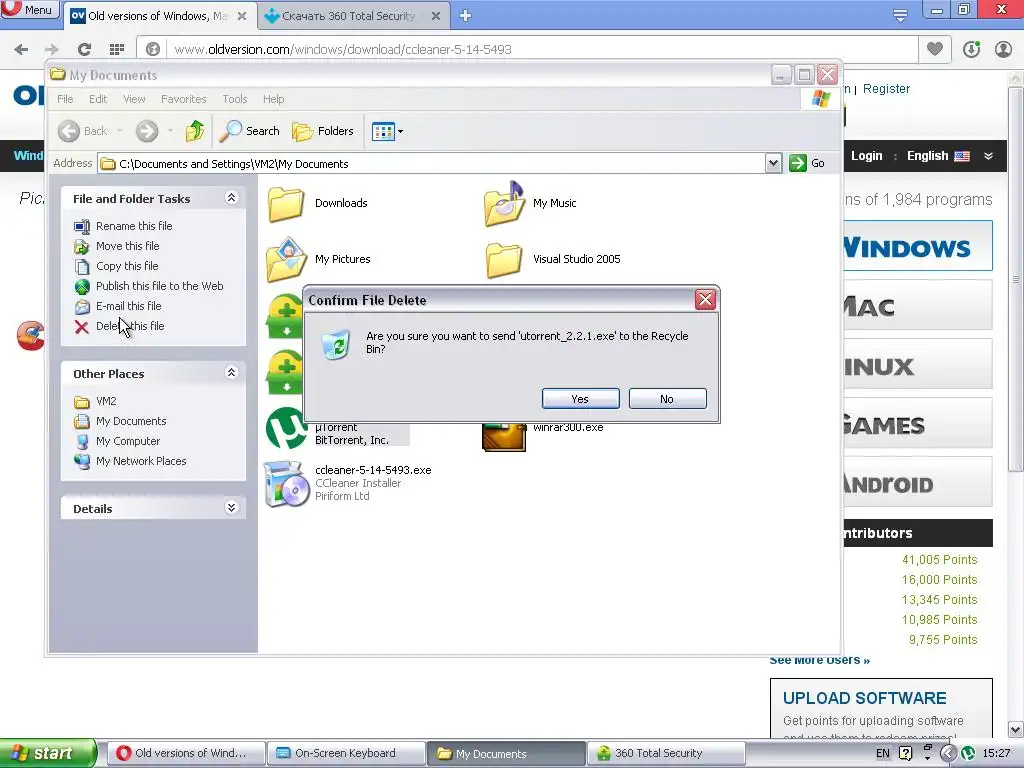Open the View menu in My Documents
The height and width of the screenshot is (768, 1024).
(x=134, y=99)
